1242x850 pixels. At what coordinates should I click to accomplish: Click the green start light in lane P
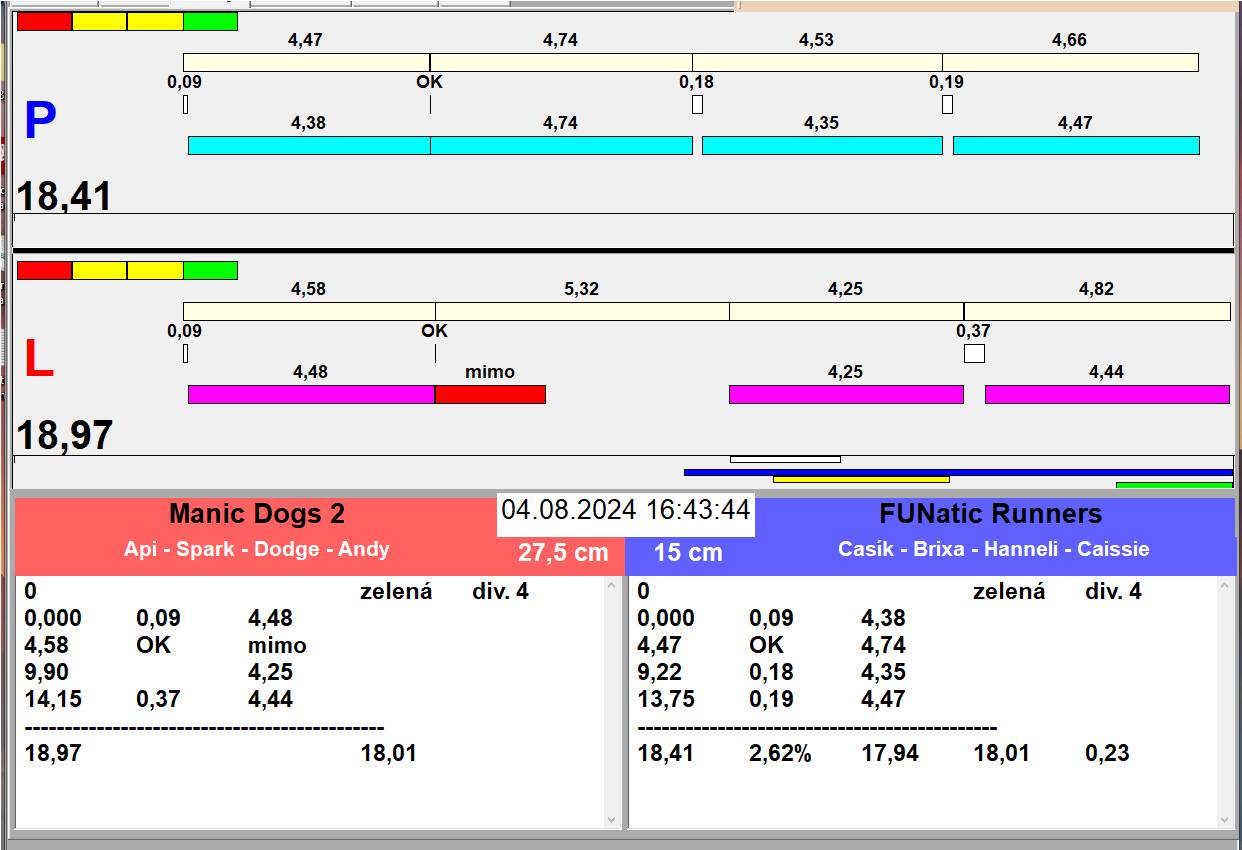(x=210, y=21)
